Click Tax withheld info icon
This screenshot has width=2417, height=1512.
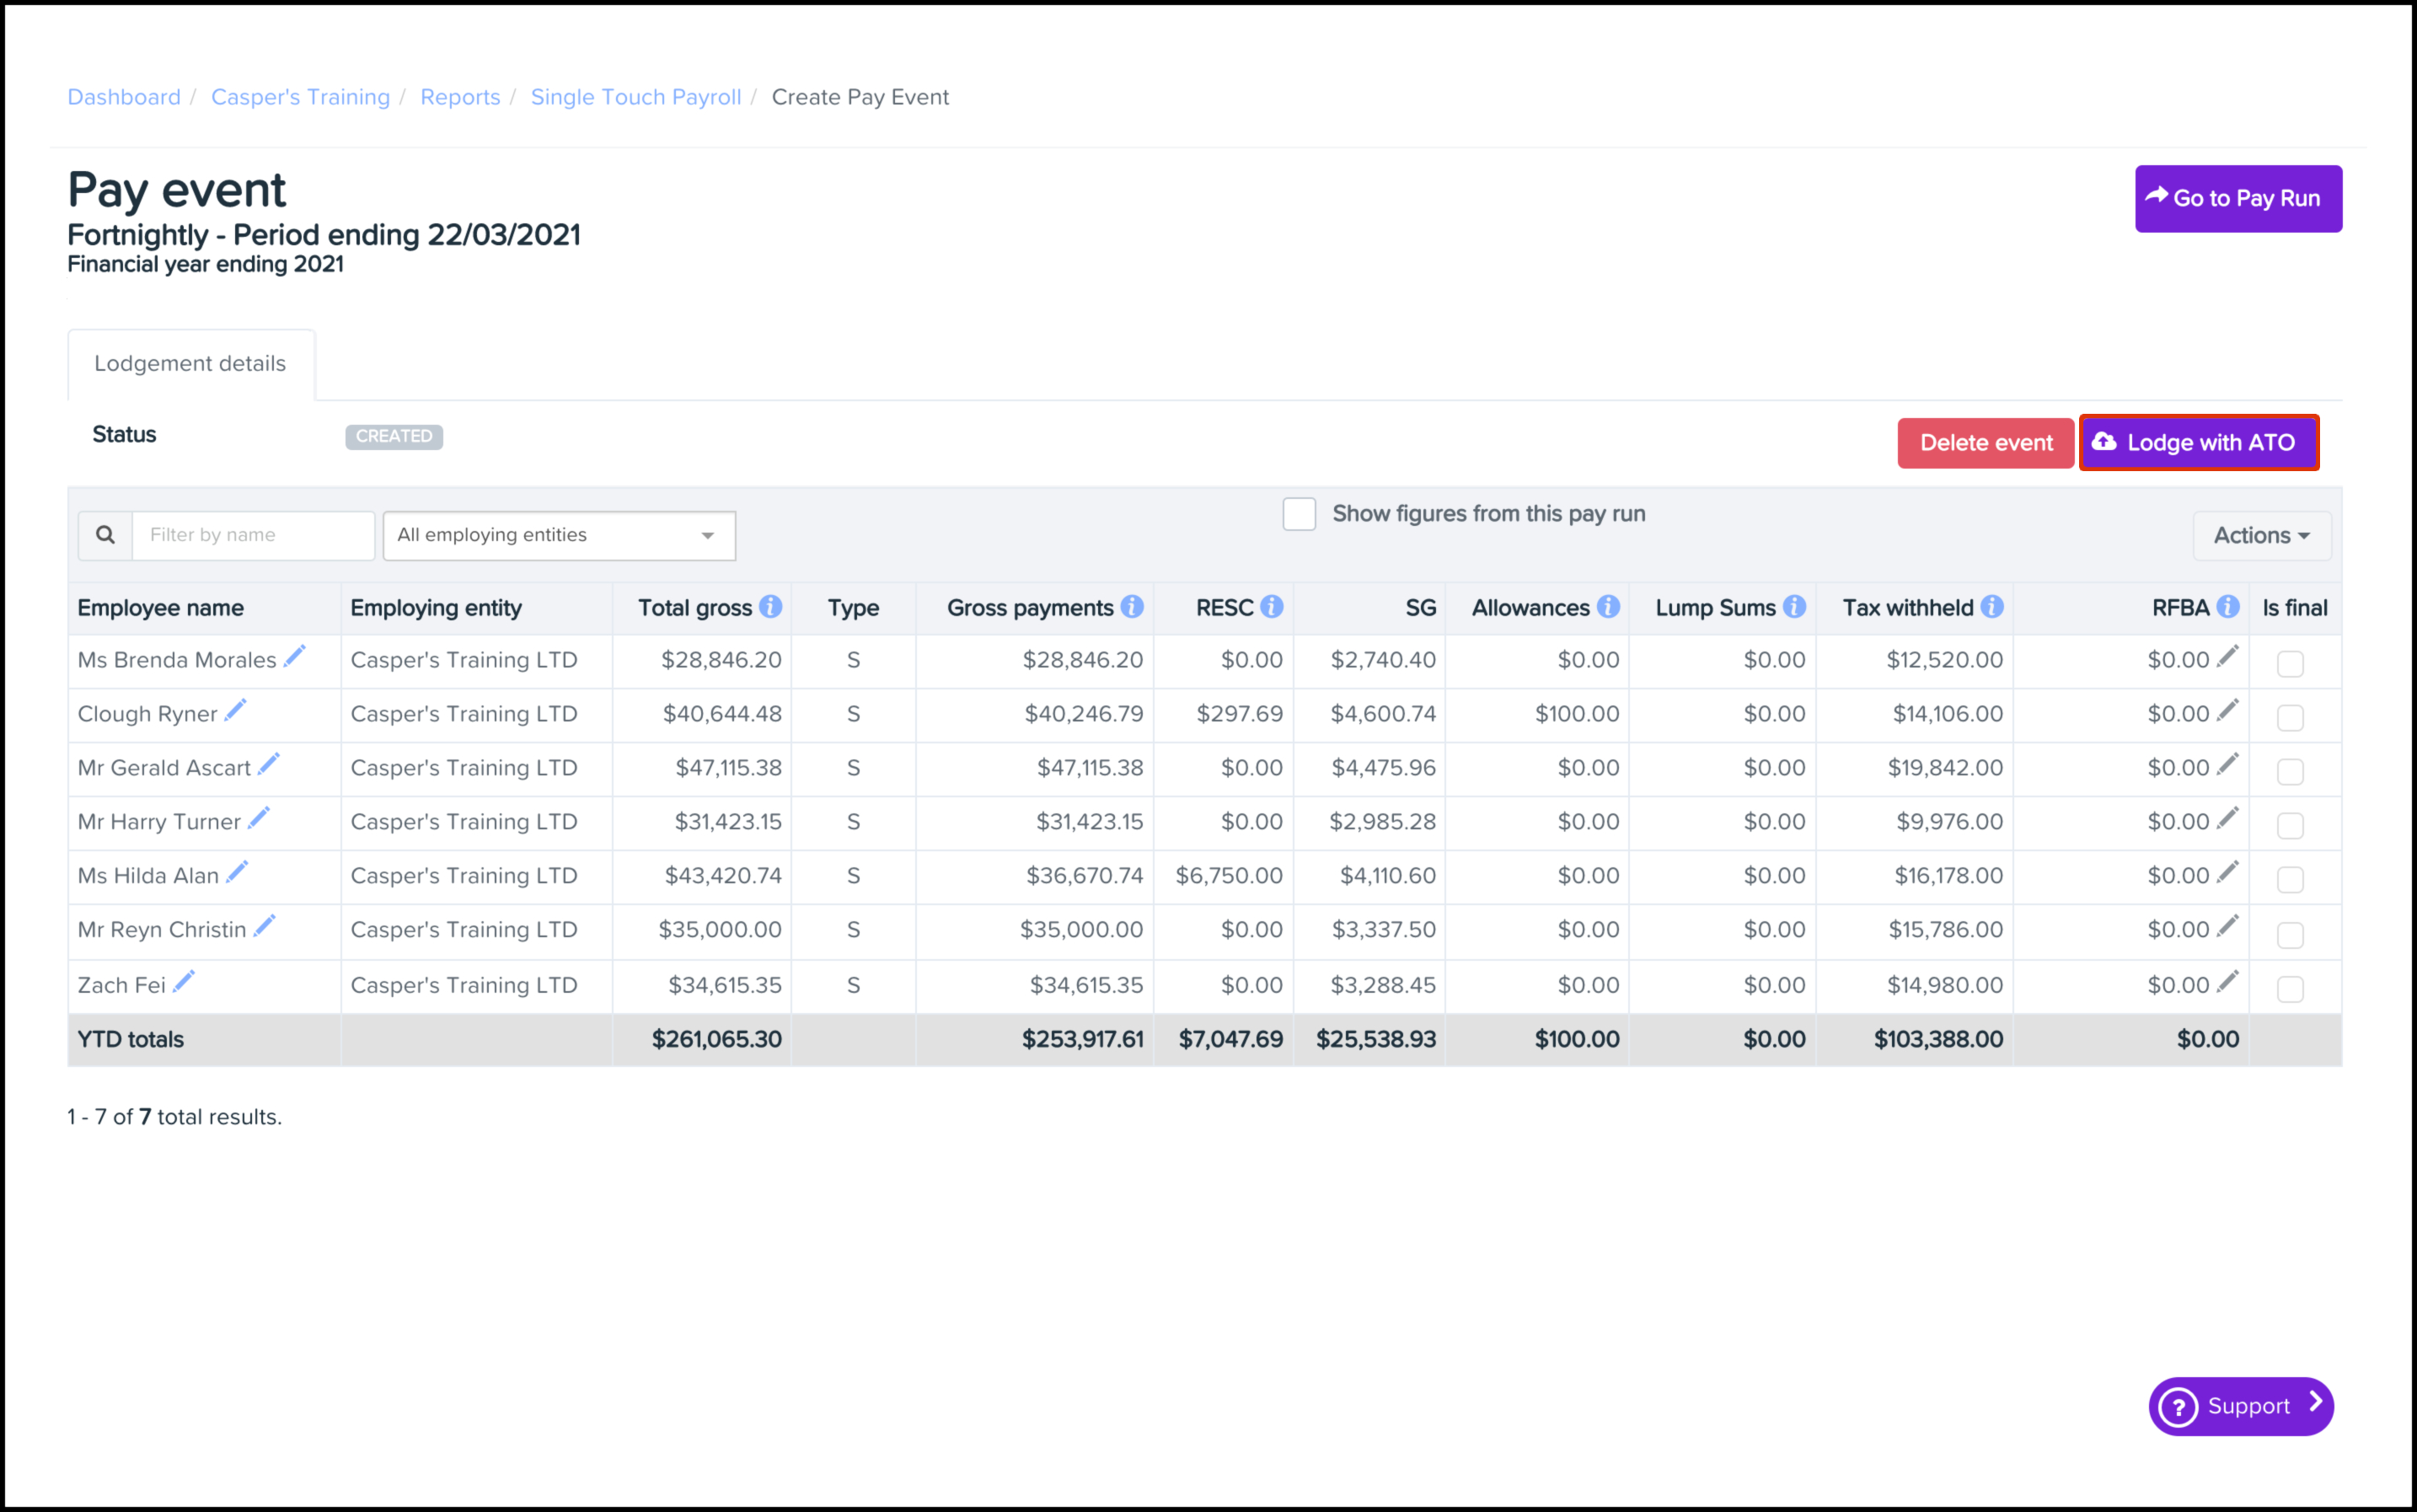click(1992, 607)
